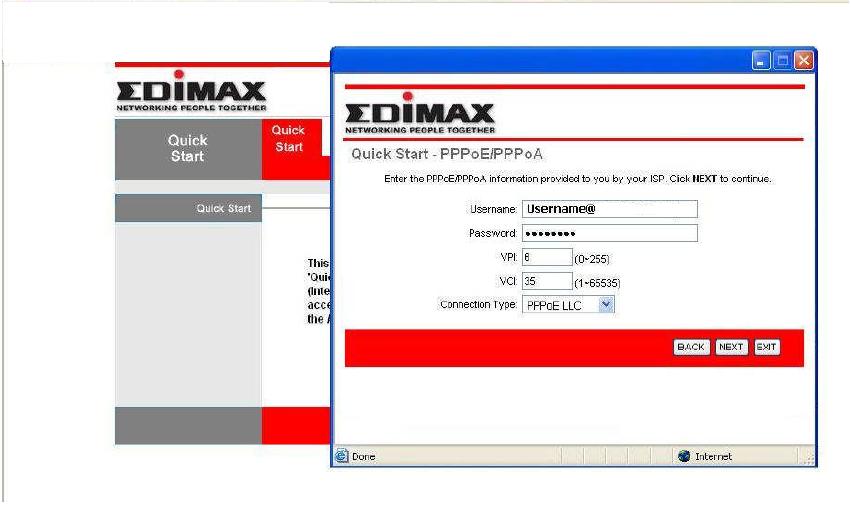
Task: Click the 'Internet' zone label
Action: click(713, 457)
